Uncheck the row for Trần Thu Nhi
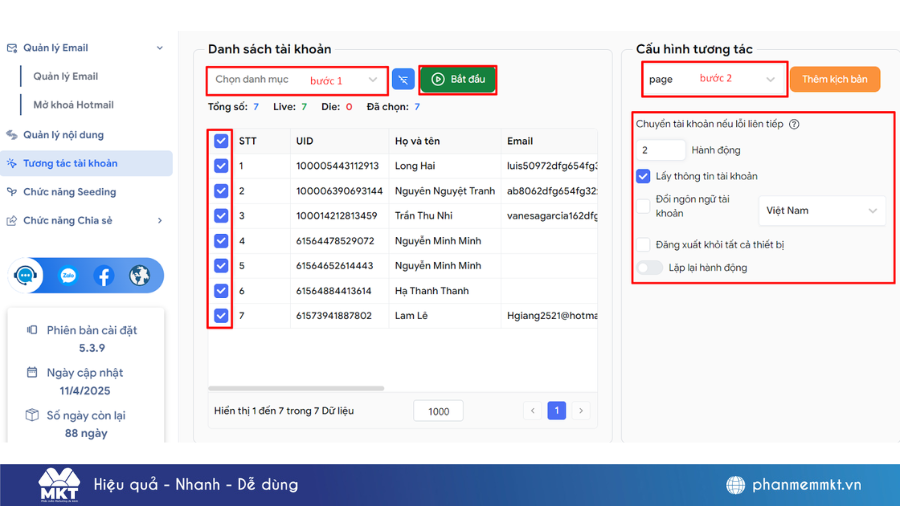The image size is (900, 506). click(221, 216)
